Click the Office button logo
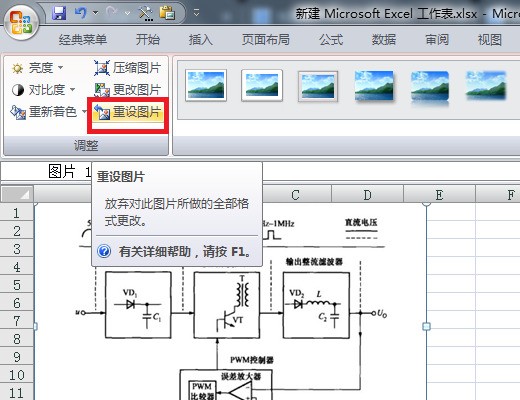Image resolution: width=520 pixels, height=400 pixels. [x=21, y=22]
